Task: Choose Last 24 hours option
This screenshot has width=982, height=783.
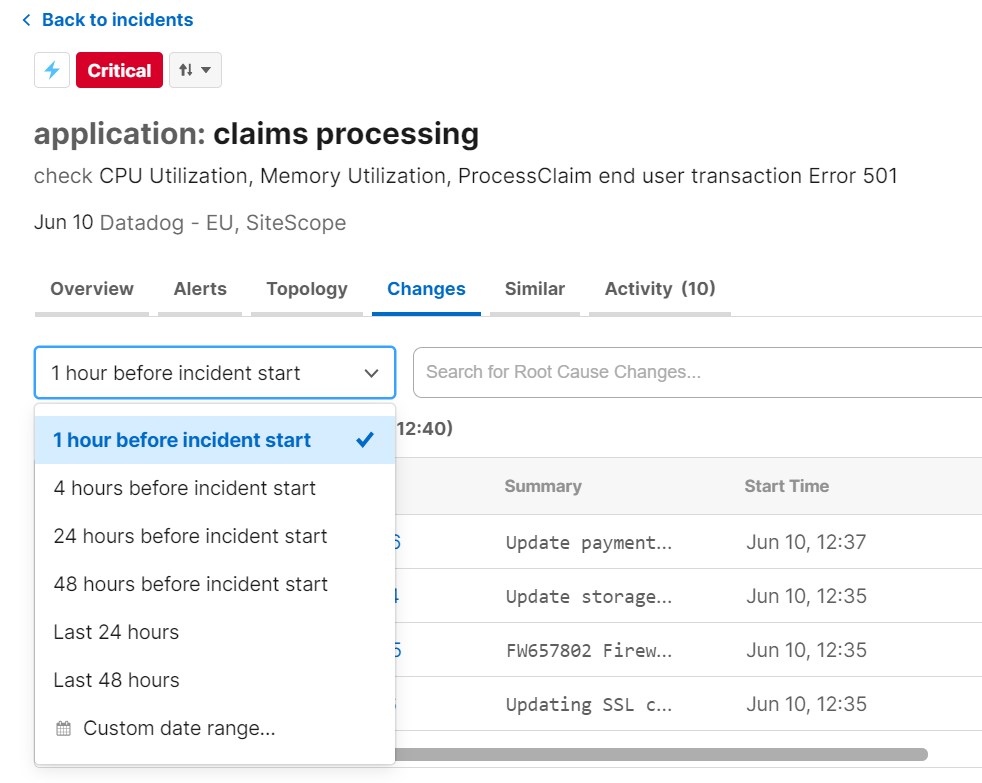Action: click(116, 632)
